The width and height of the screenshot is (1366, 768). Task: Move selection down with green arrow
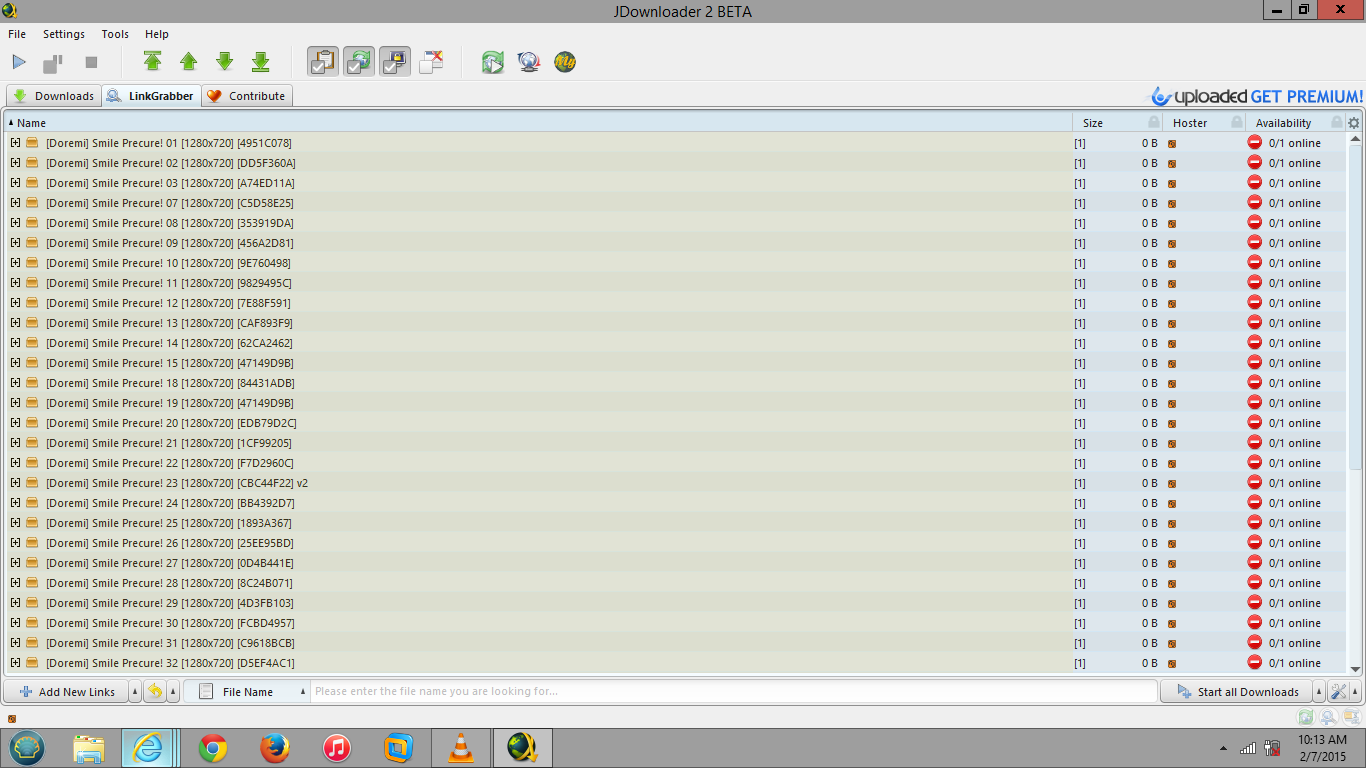pos(224,62)
